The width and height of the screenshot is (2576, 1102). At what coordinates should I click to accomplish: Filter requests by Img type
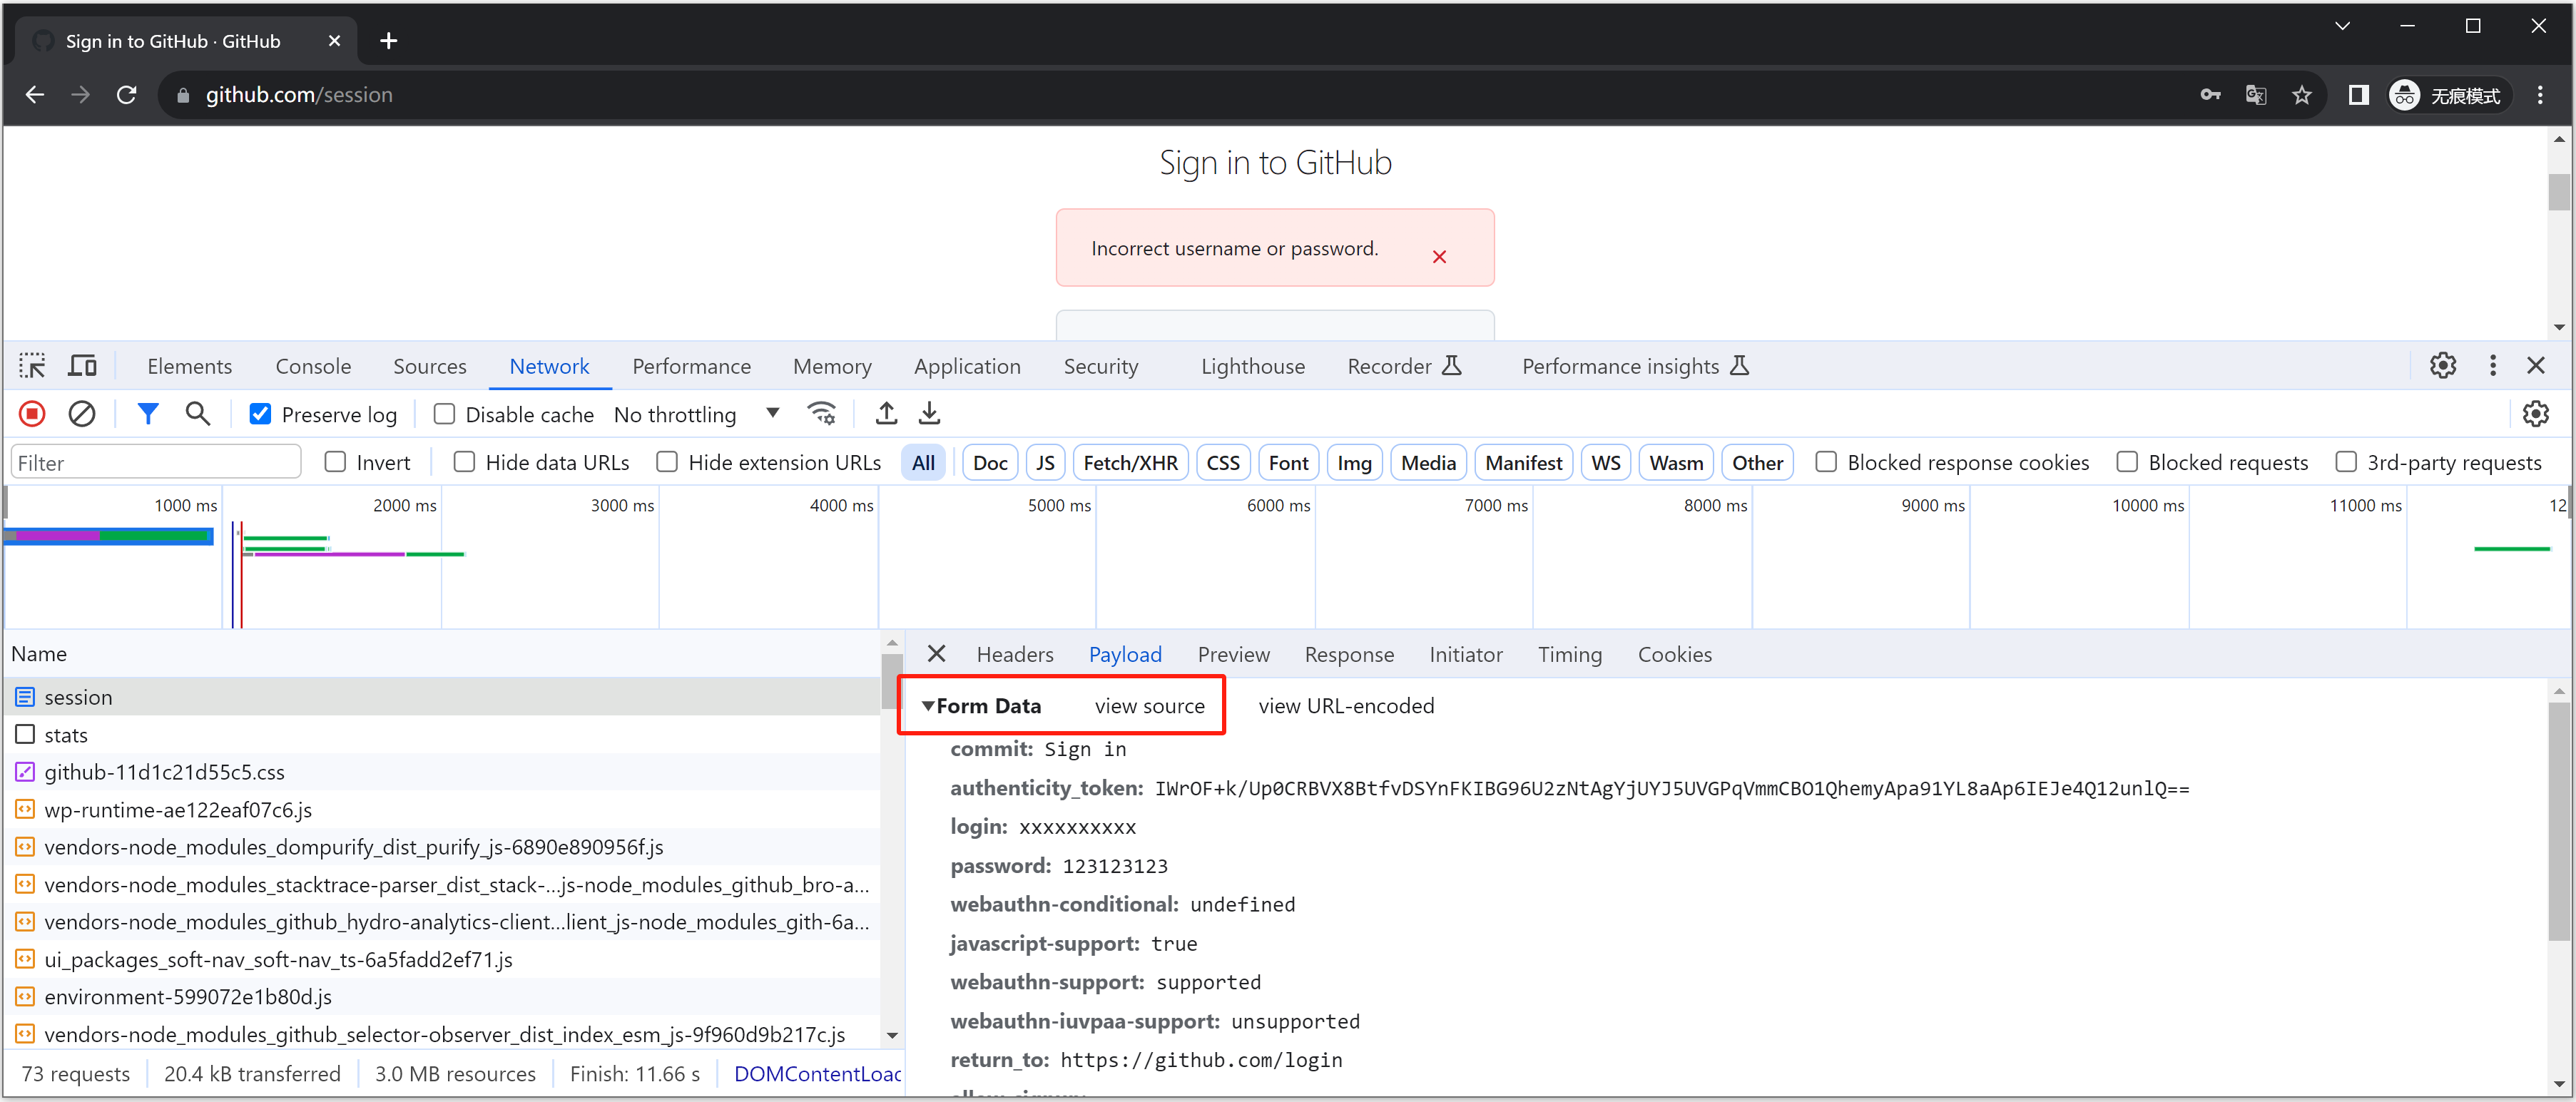1354,462
